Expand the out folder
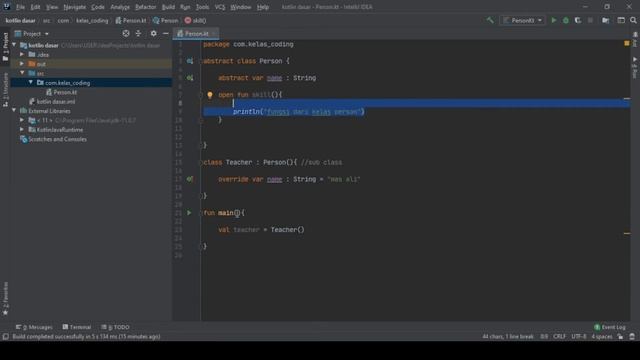Viewport: 640px width, 360px height. point(22,64)
